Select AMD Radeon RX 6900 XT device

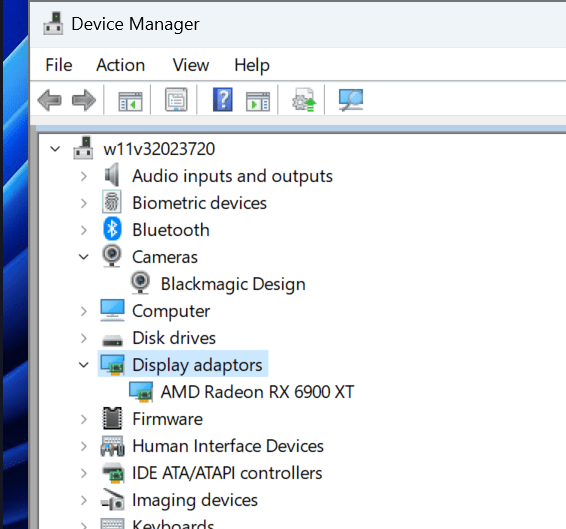click(257, 392)
